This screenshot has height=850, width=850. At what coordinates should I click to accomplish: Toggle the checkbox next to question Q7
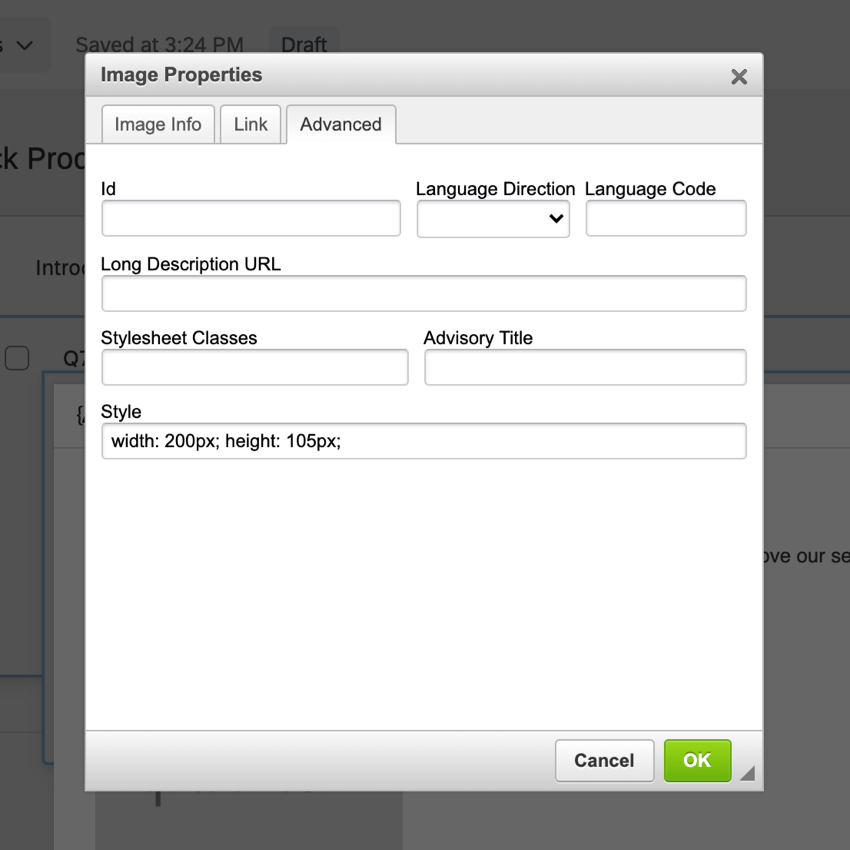point(16,358)
